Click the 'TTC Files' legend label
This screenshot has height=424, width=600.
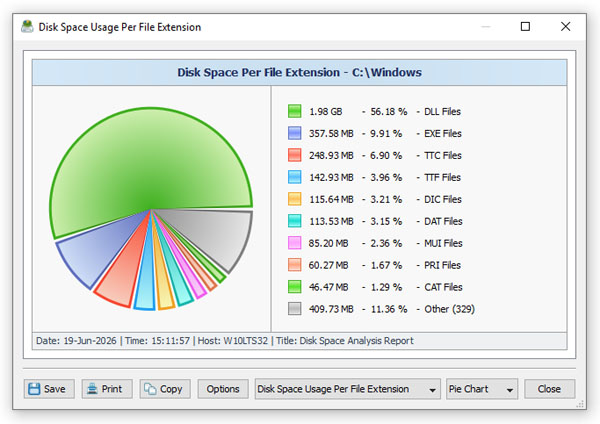click(x=443, y=155)
